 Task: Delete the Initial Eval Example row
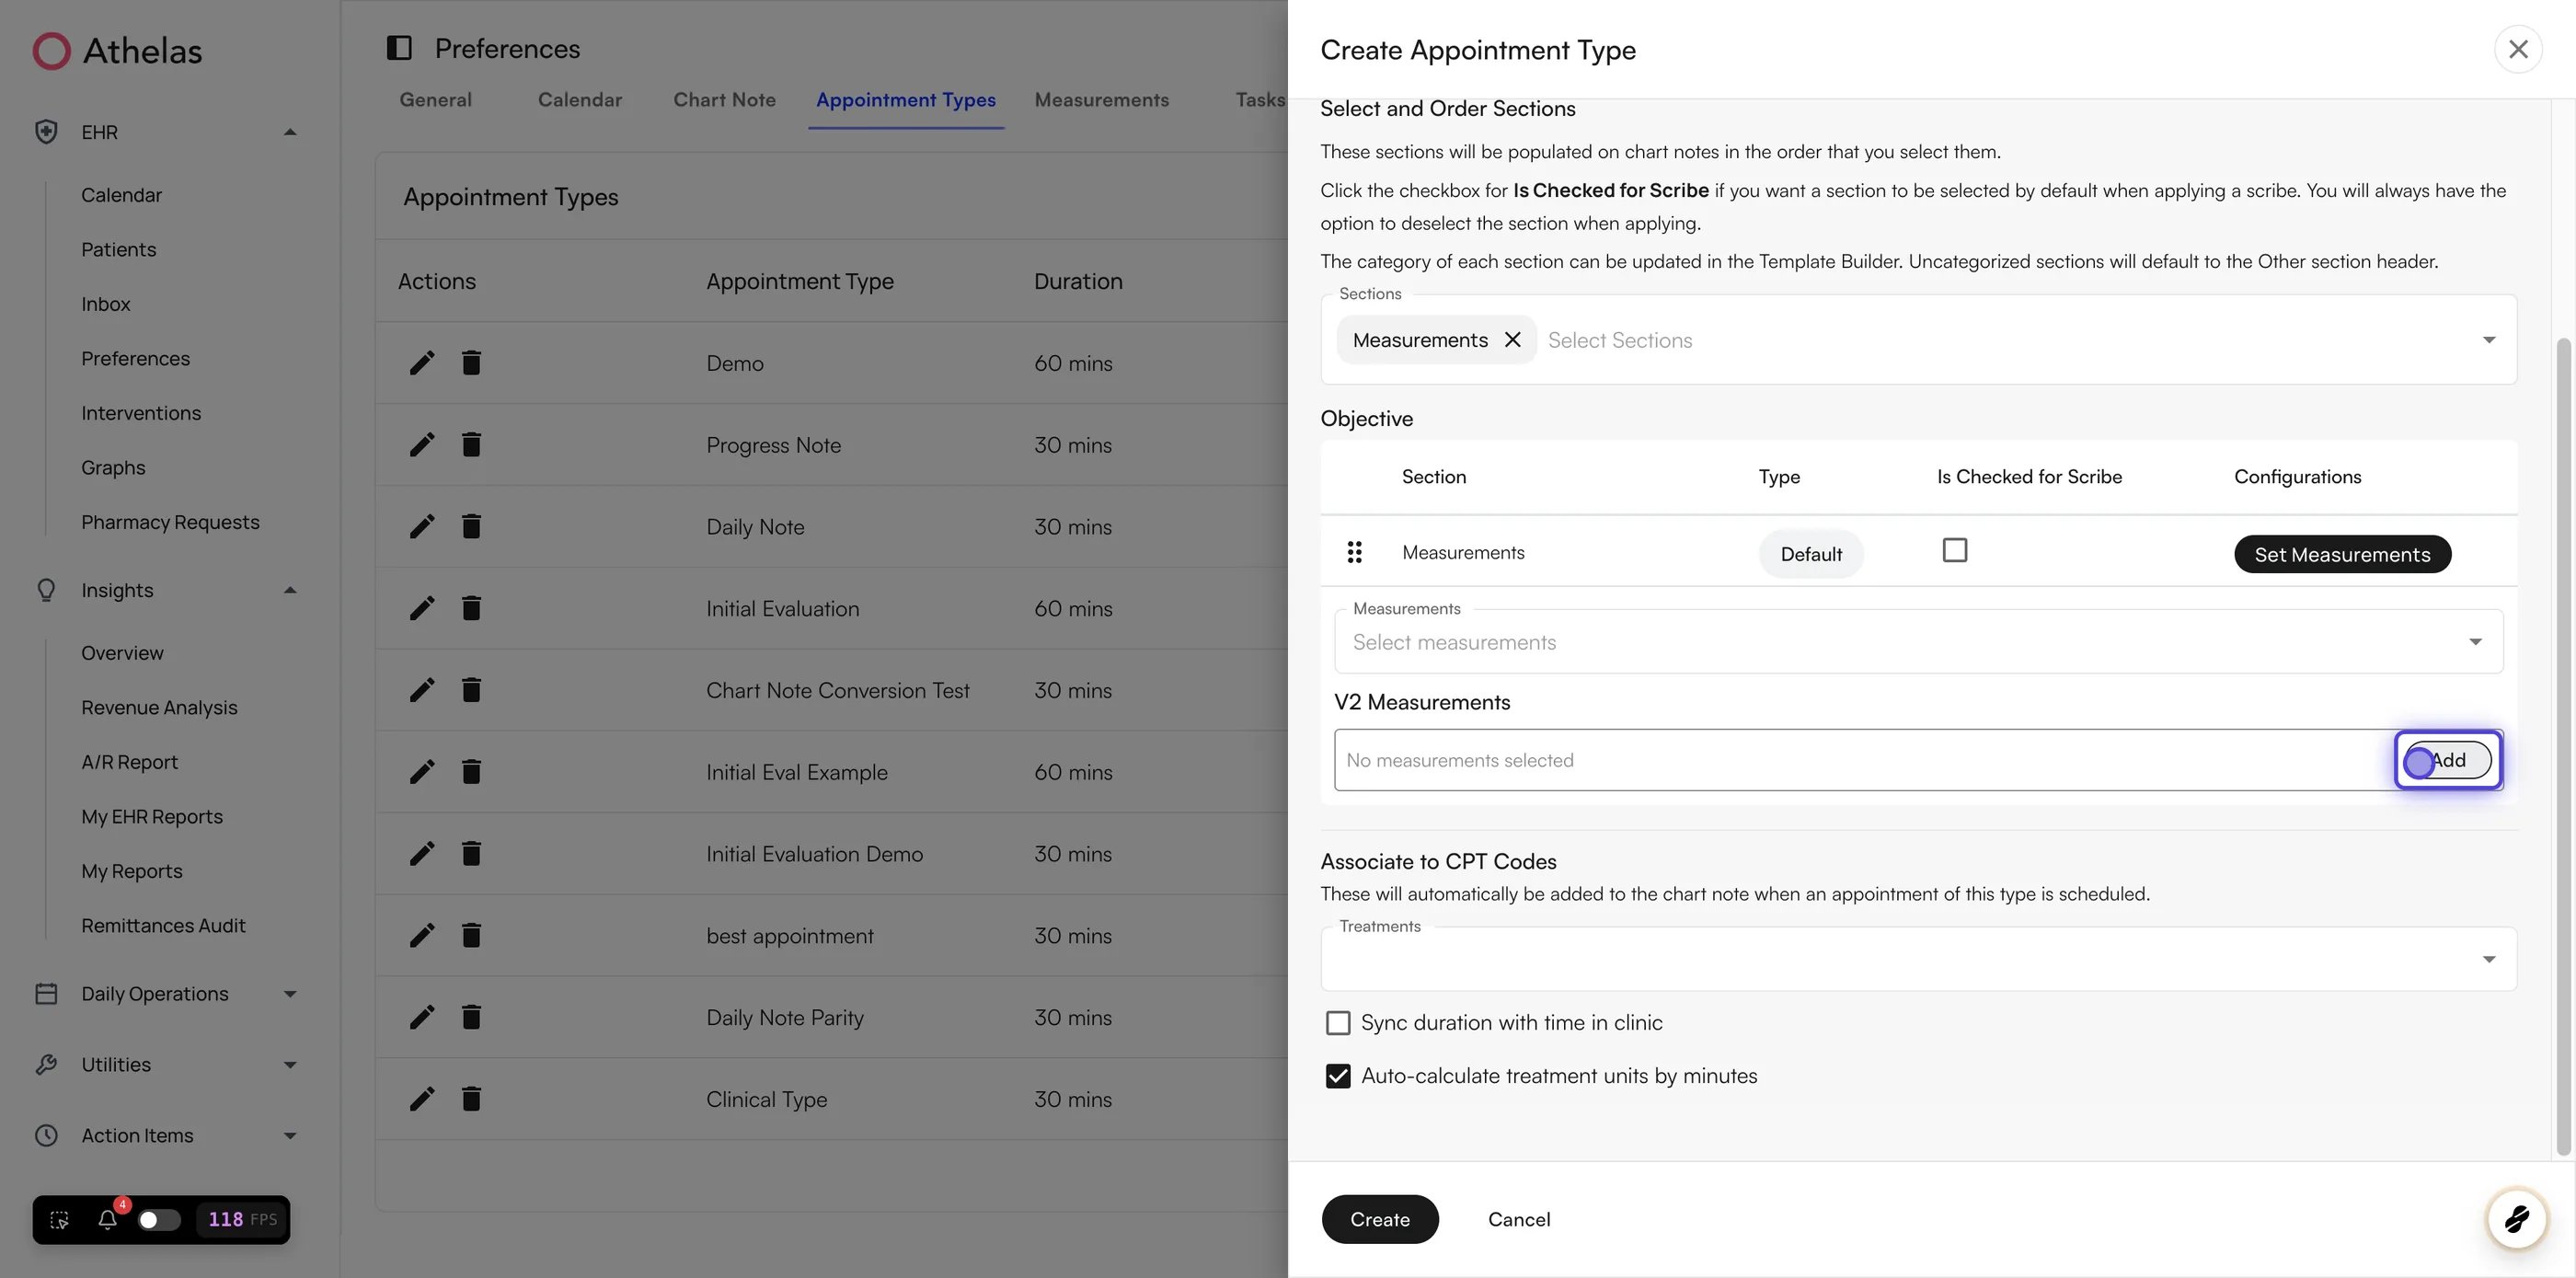coord(471,772)
